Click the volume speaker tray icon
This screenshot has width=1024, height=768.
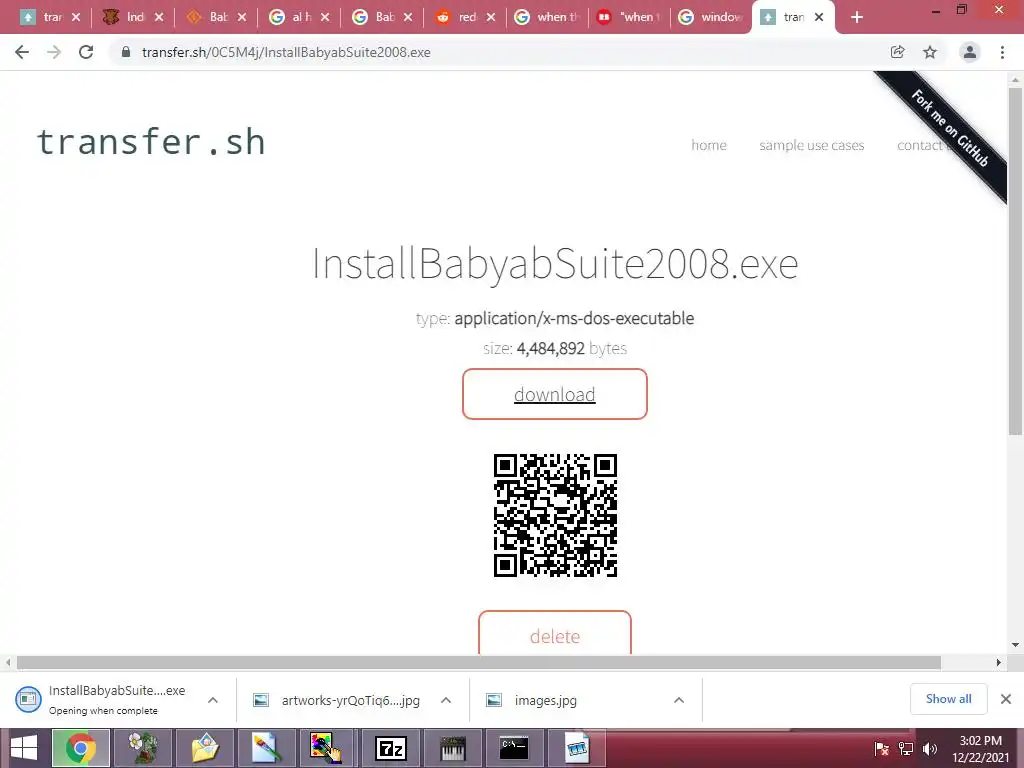tap(930, 749)
